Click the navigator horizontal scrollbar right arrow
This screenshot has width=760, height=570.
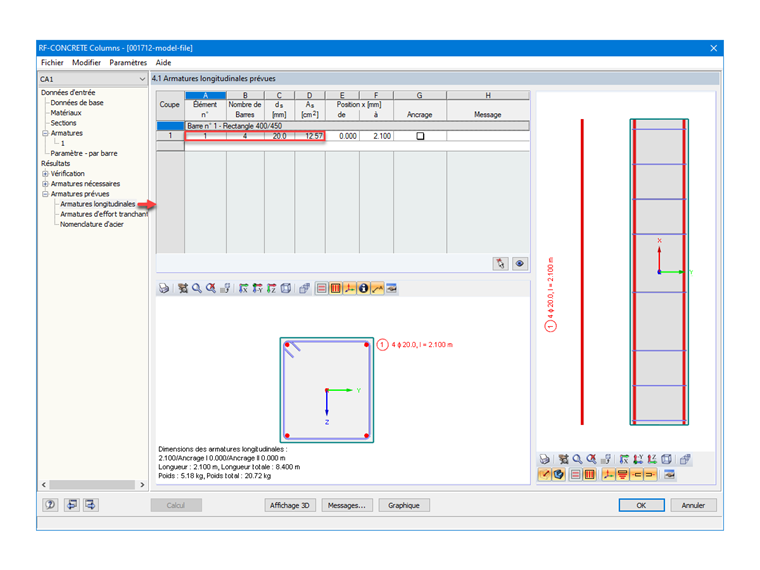pos(142,485)
